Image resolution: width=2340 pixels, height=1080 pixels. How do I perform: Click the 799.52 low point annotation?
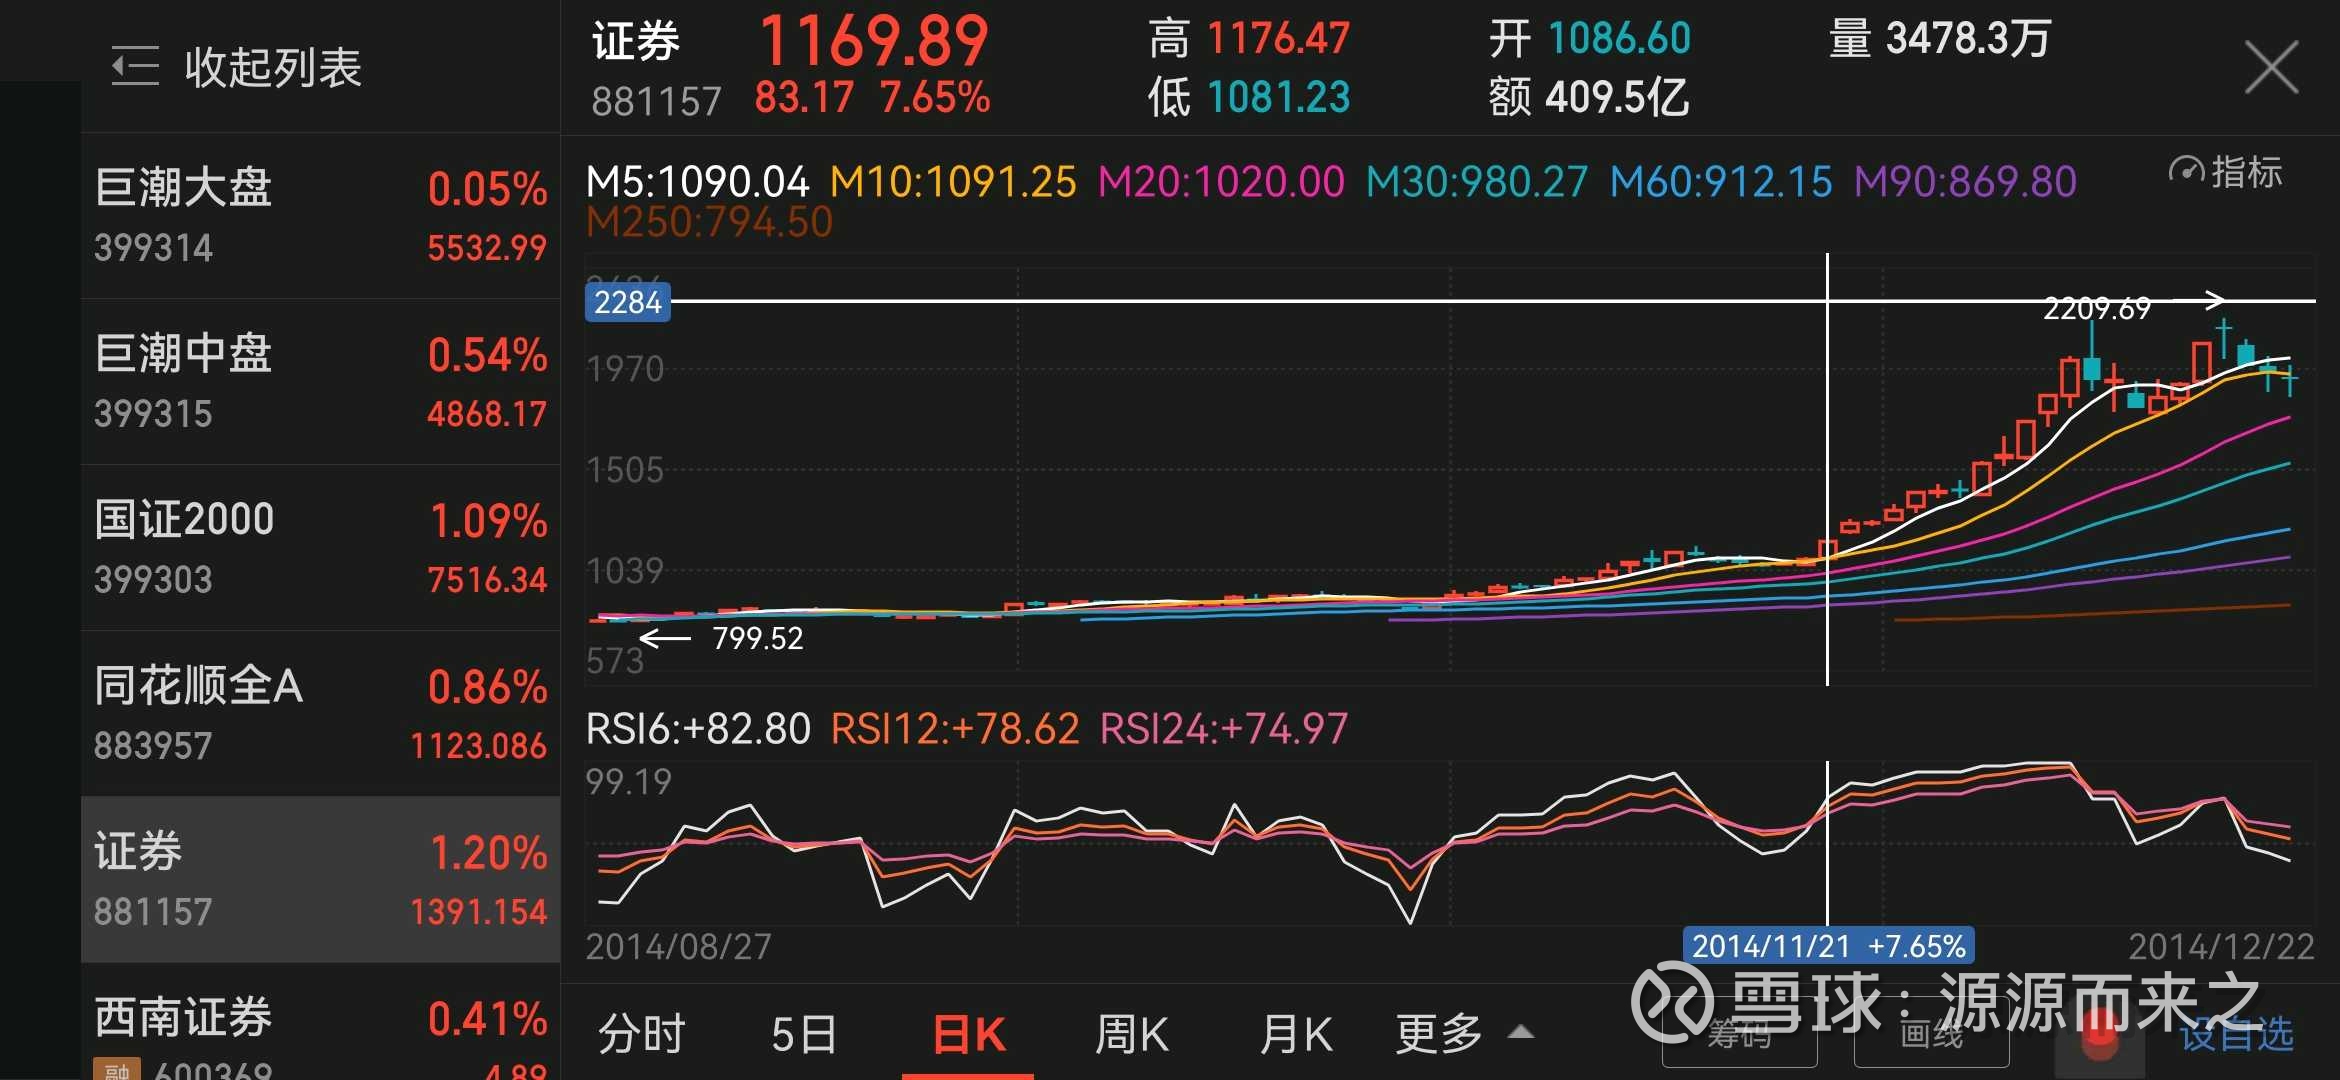757,638
